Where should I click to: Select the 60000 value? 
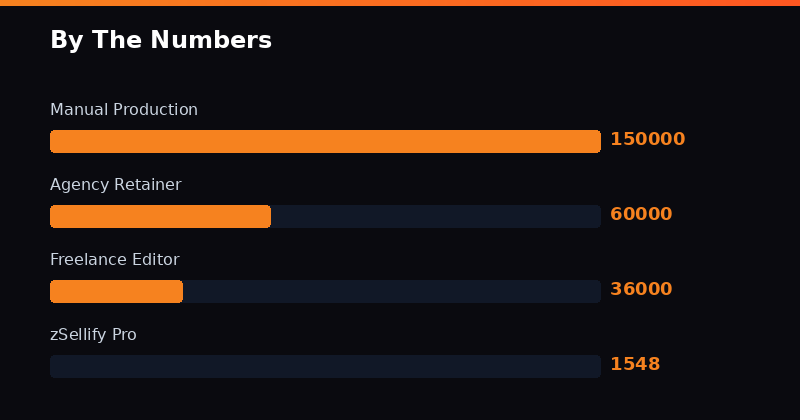[641, 215]
